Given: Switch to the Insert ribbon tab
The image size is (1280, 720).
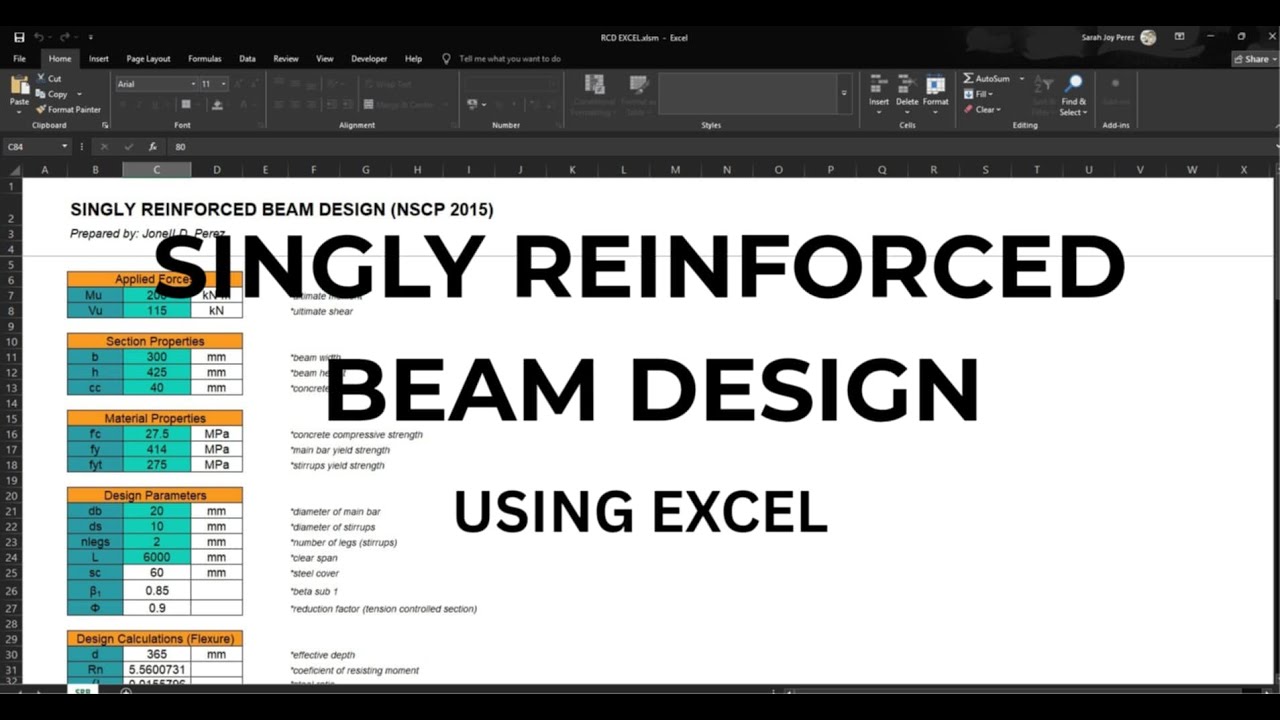Looking at the screenshot, I should [99, 59].
